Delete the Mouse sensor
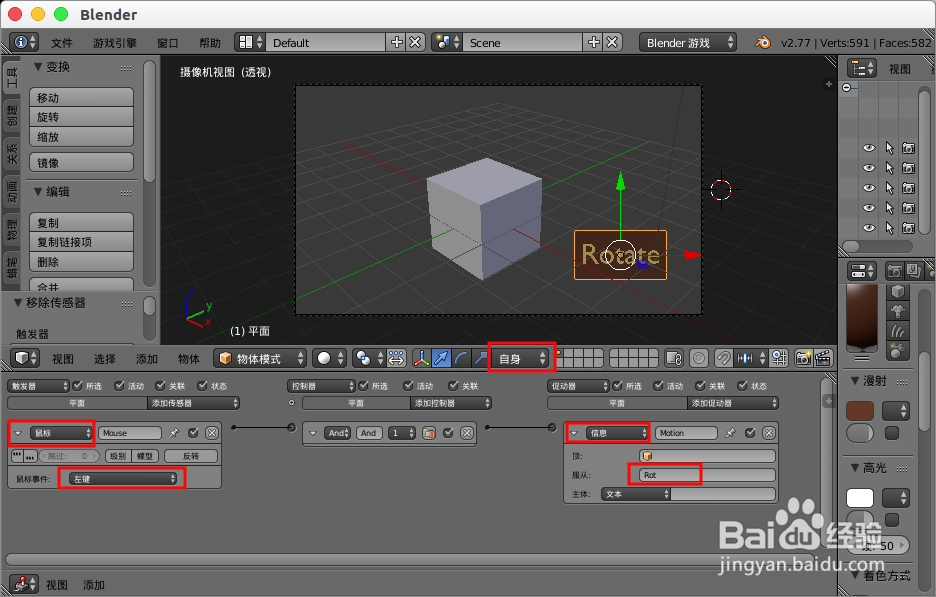 212,433
